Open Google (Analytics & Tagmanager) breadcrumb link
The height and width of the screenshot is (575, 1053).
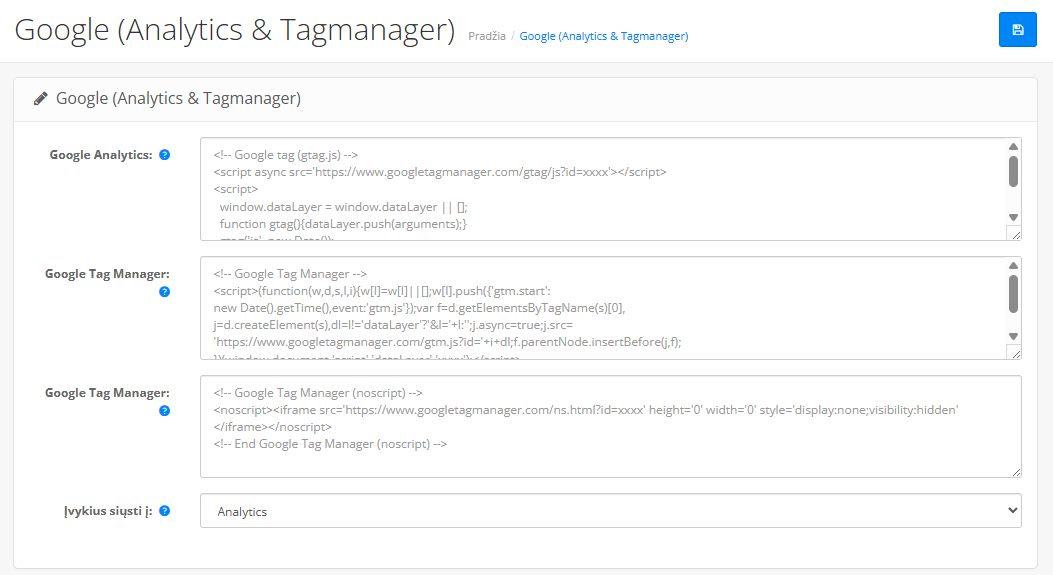point(604,36)
